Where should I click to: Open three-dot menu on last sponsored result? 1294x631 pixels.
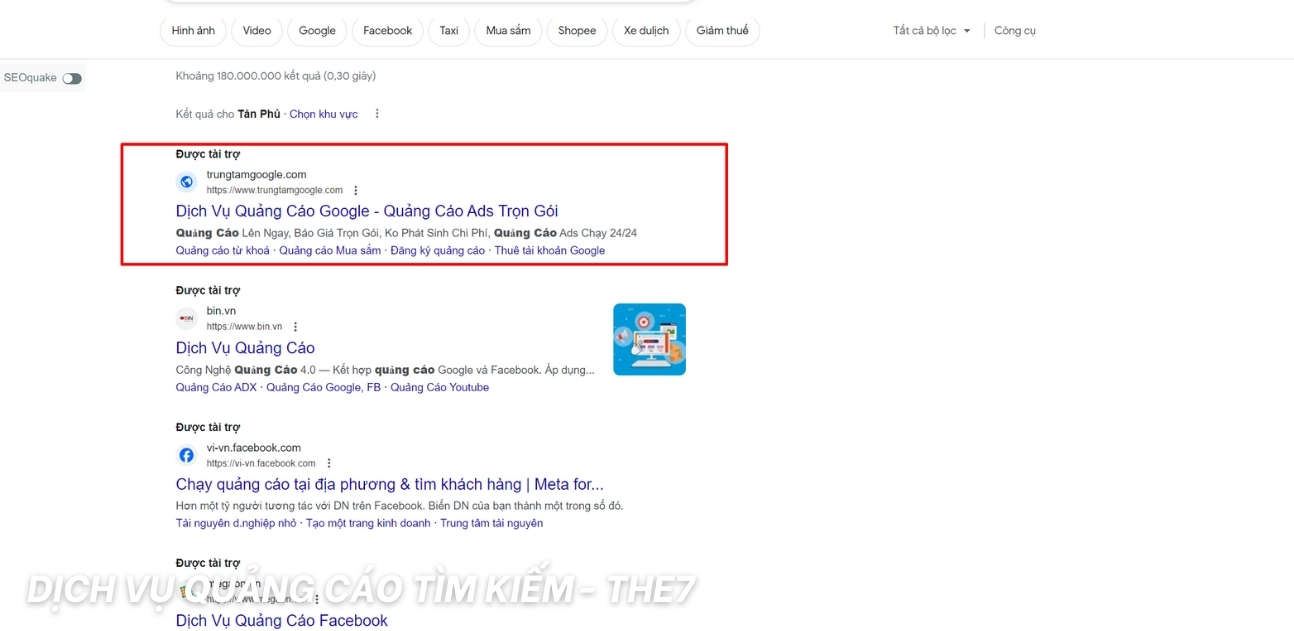(x=316, y=599)
